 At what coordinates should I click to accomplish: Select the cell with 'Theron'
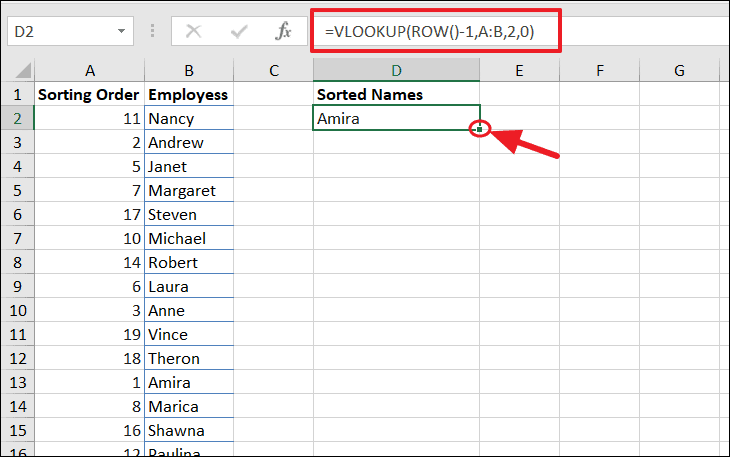click(x=189, y=358)
